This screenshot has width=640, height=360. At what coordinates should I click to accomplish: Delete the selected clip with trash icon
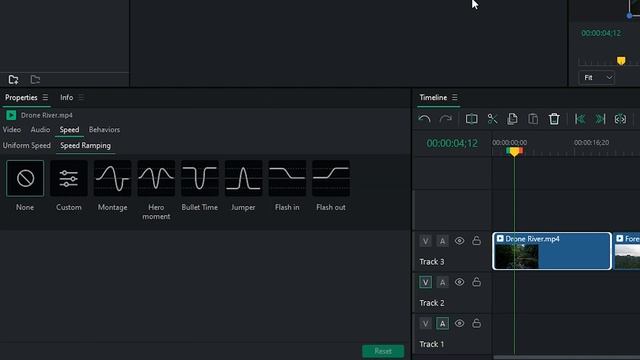tap(554, 119)
